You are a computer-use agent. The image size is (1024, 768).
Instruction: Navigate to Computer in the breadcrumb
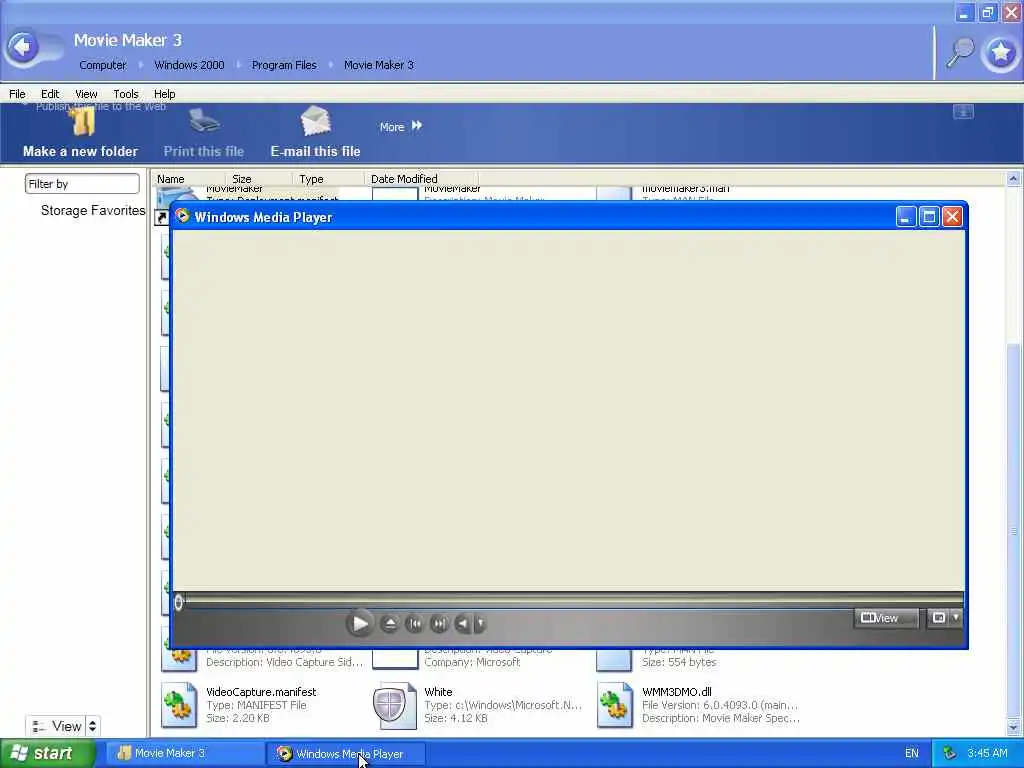click(103, 65)
